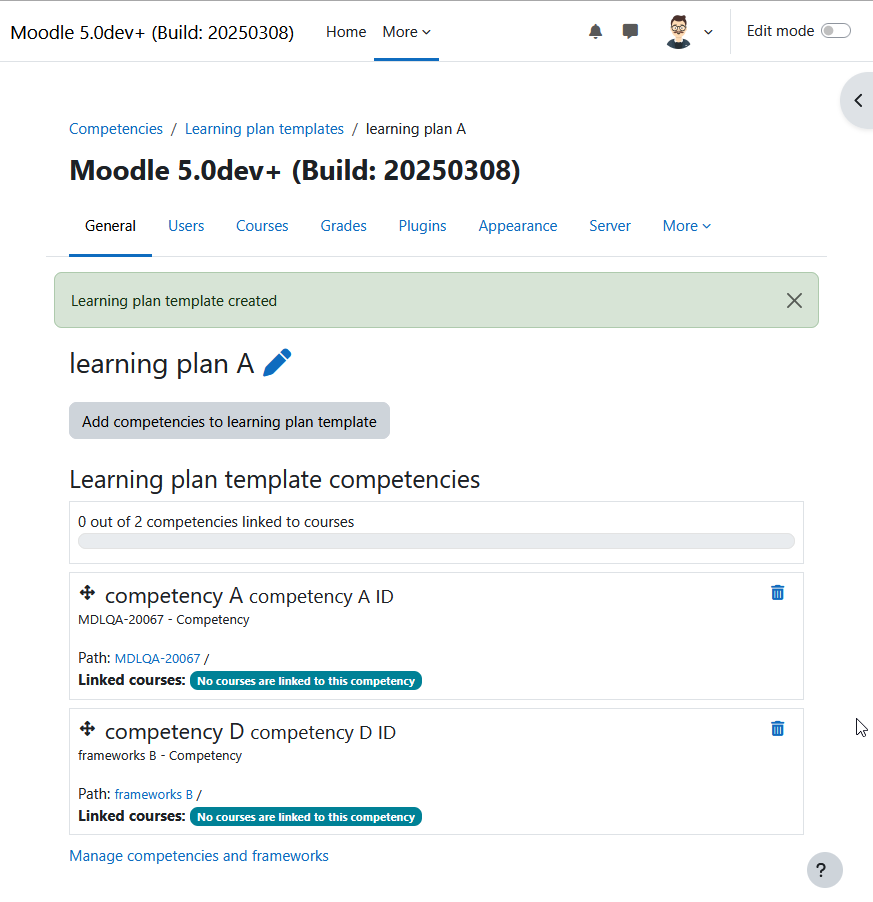This screenshot has height=902, width=873.
Task: Open the notifications bell icon
Action: (595, 31)
